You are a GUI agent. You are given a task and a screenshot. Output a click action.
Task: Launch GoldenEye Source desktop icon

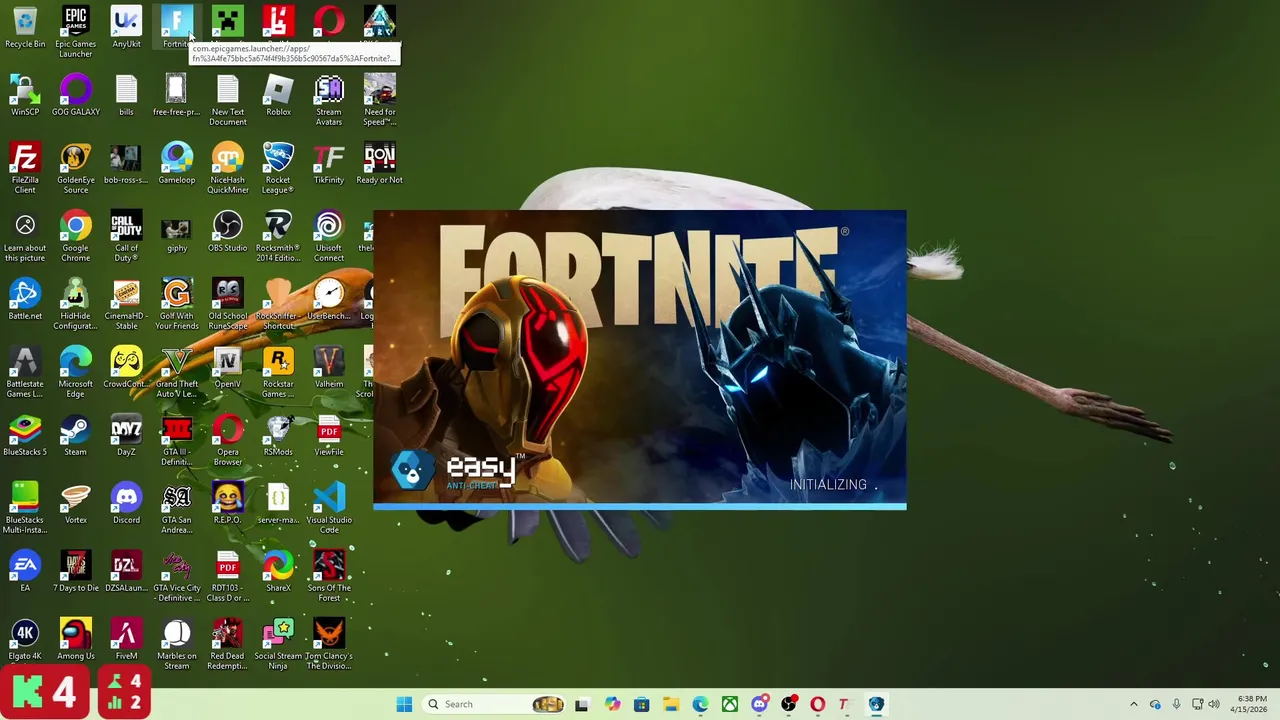(75, 168)
